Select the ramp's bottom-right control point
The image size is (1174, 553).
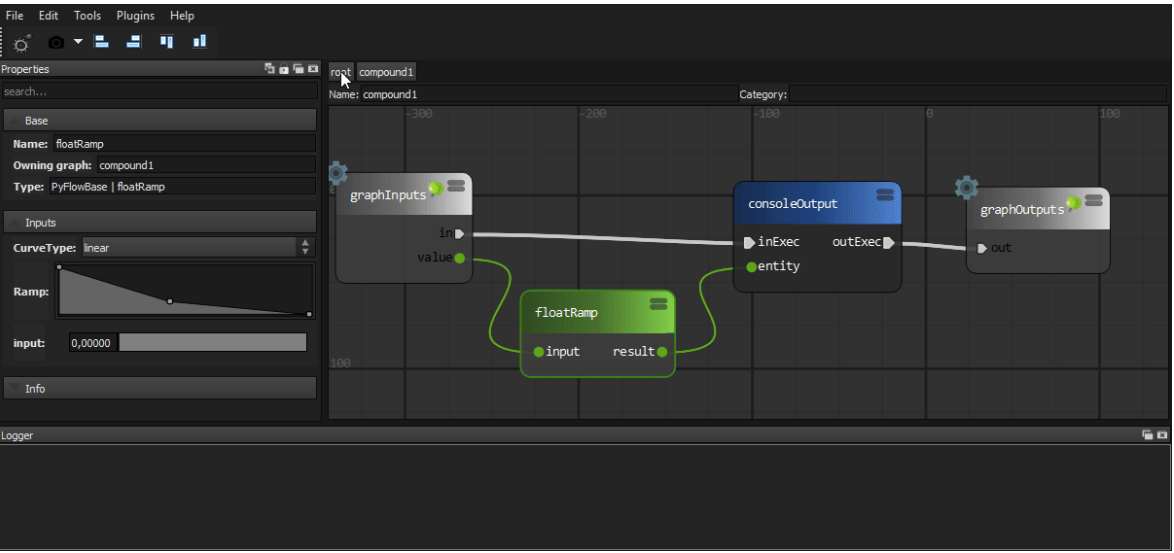pos(309,314)
